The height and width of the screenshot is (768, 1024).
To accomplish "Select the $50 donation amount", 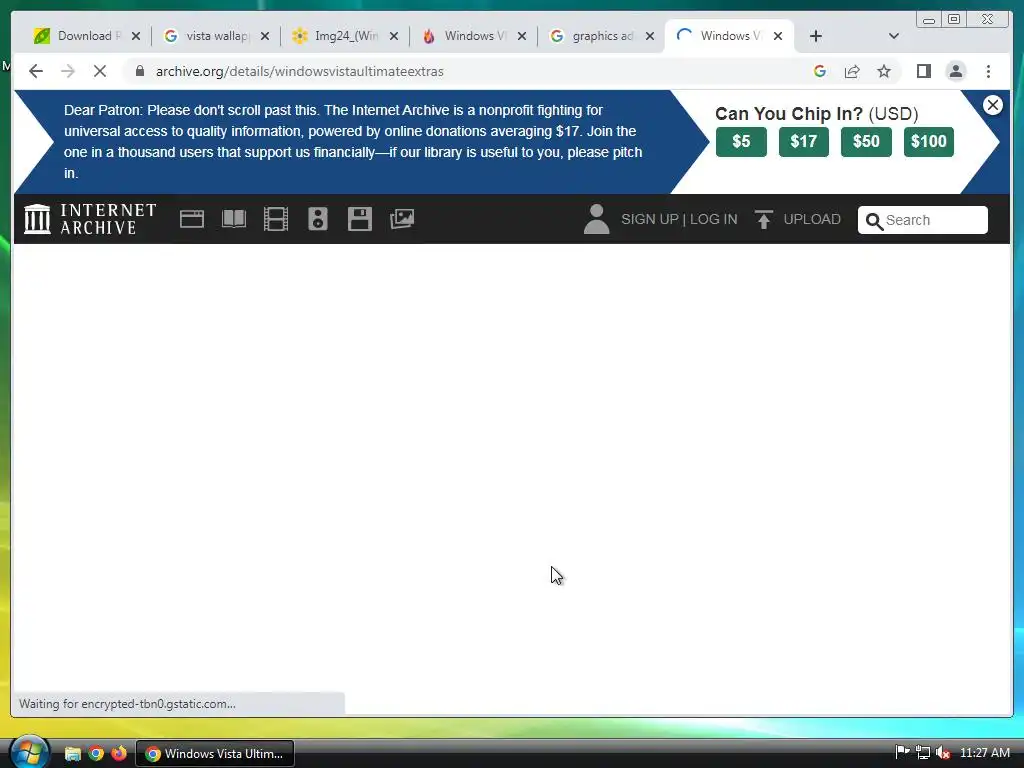I will pyautogui.click(x=866, y=142).
